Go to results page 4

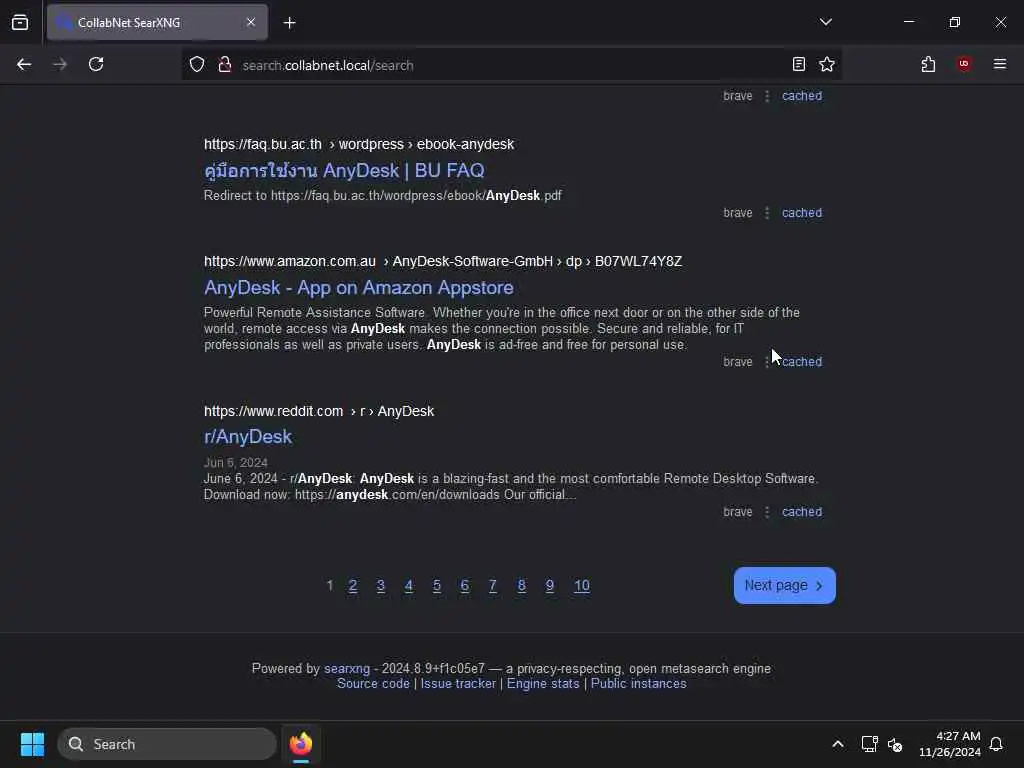[409, 586]
